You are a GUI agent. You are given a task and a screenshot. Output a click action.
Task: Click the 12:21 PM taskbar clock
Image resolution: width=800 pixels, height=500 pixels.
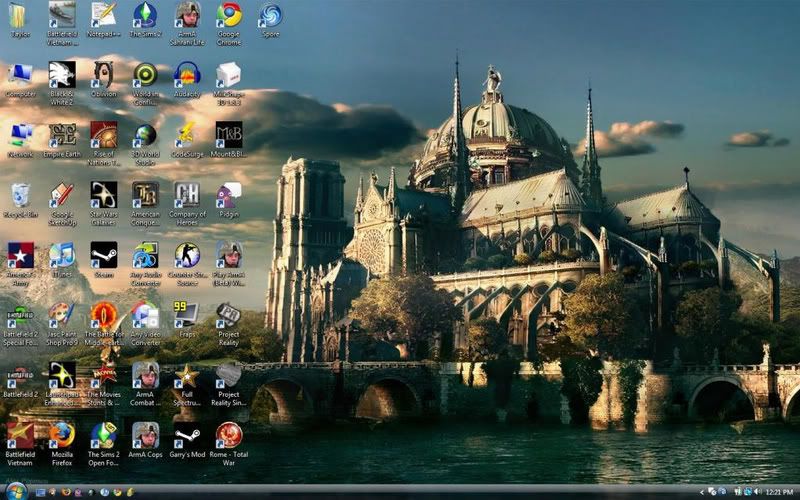click(x=780, y=492)
